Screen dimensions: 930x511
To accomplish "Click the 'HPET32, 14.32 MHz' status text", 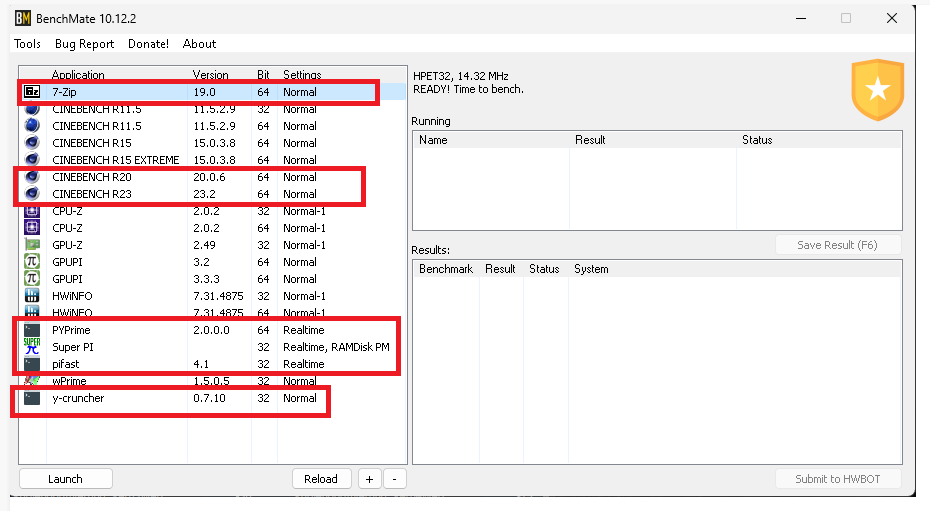I will 460,76.
